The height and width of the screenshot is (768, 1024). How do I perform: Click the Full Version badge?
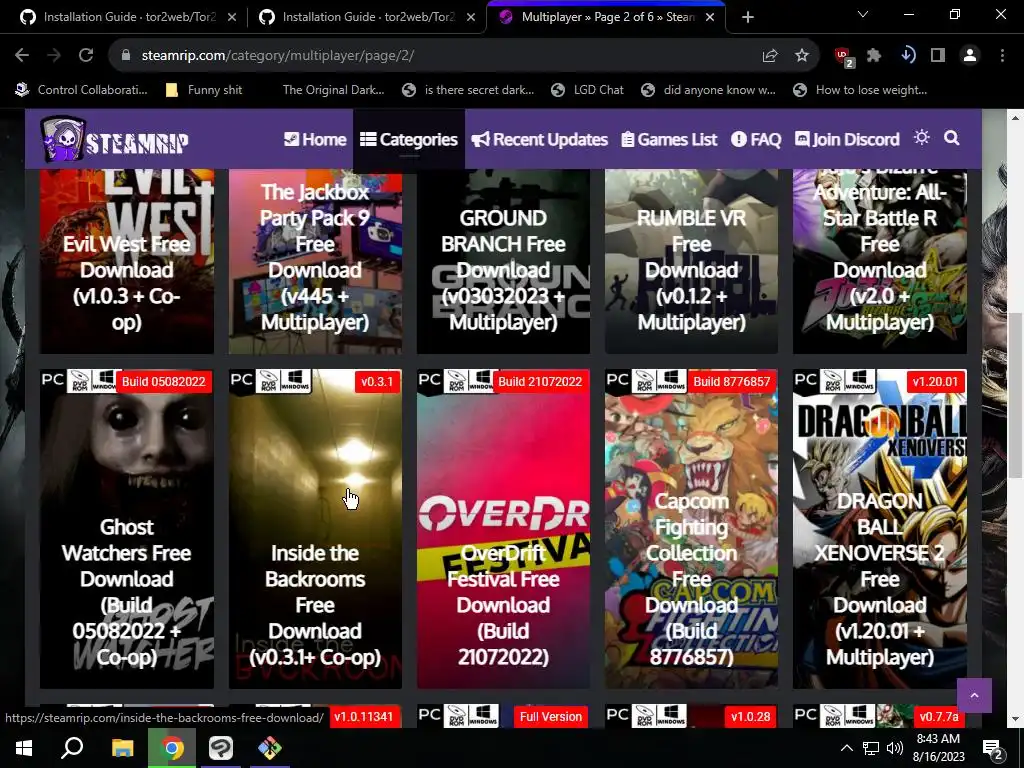point(551,716)
